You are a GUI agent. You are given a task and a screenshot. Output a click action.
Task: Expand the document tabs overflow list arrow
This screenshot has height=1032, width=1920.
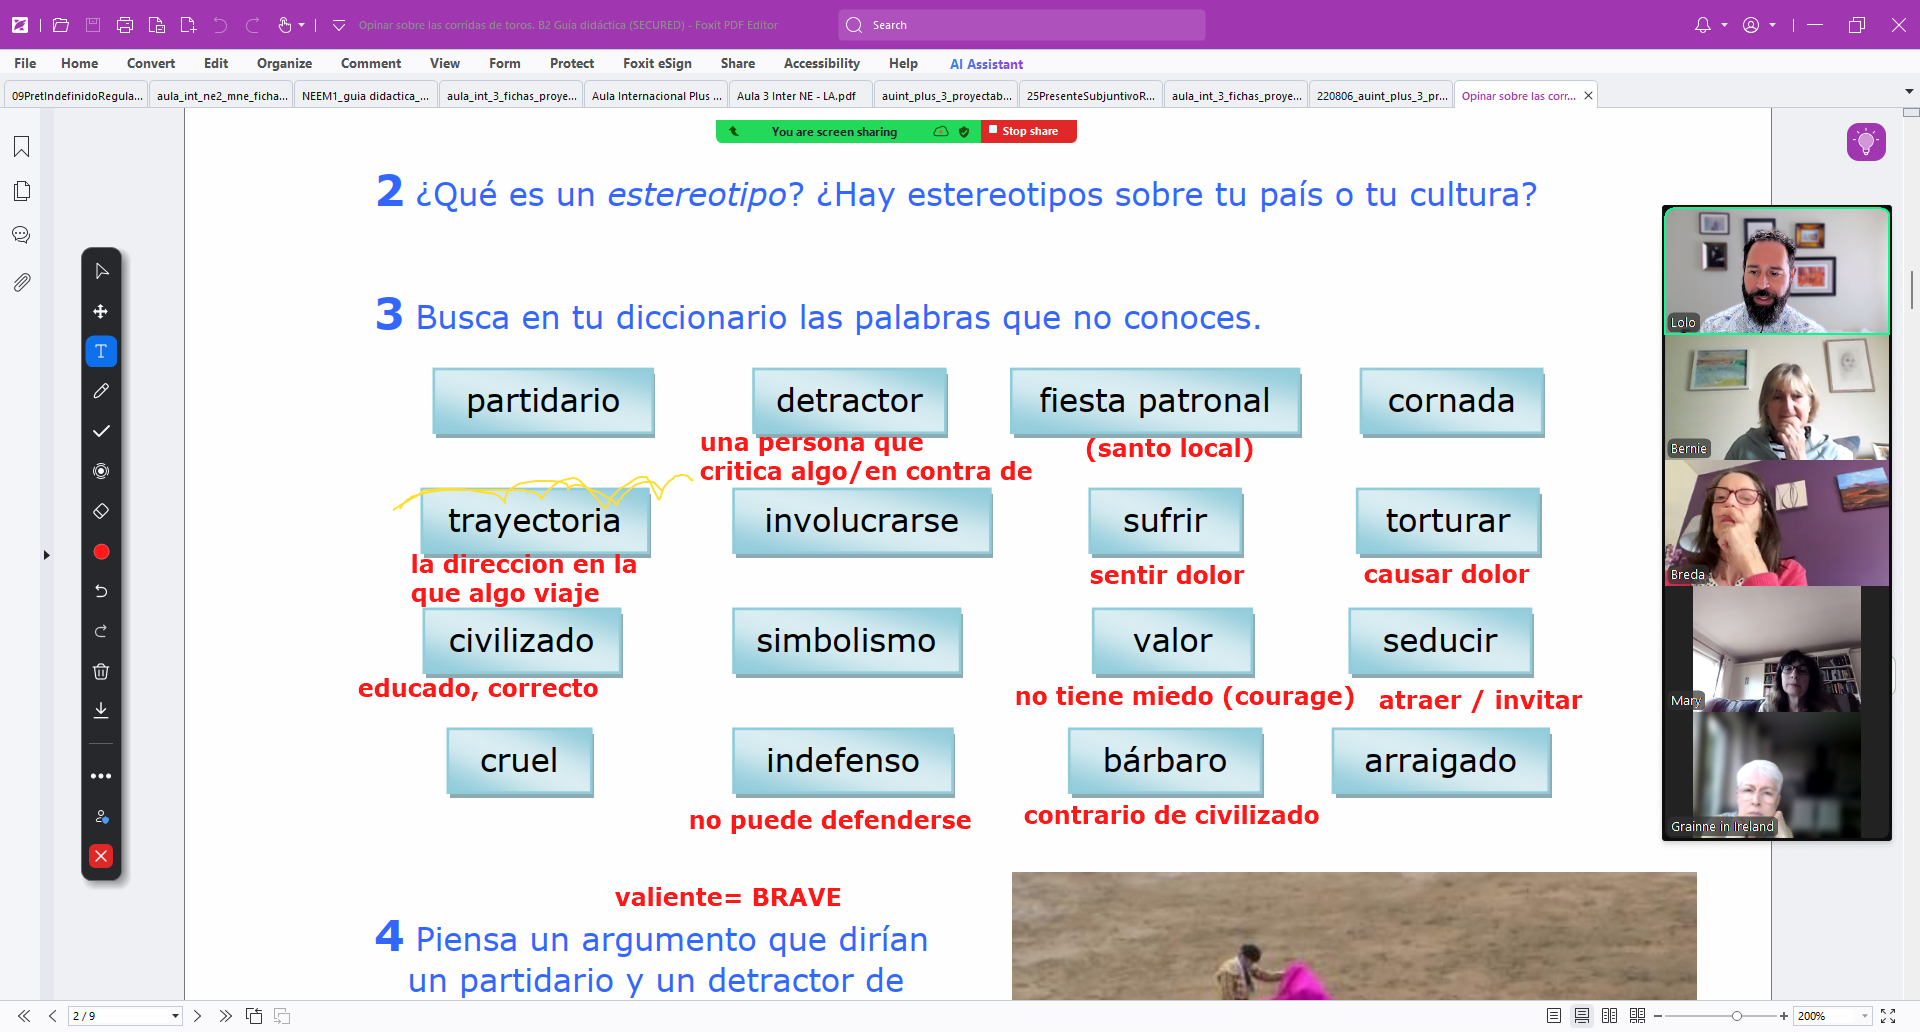point(1909,91)
